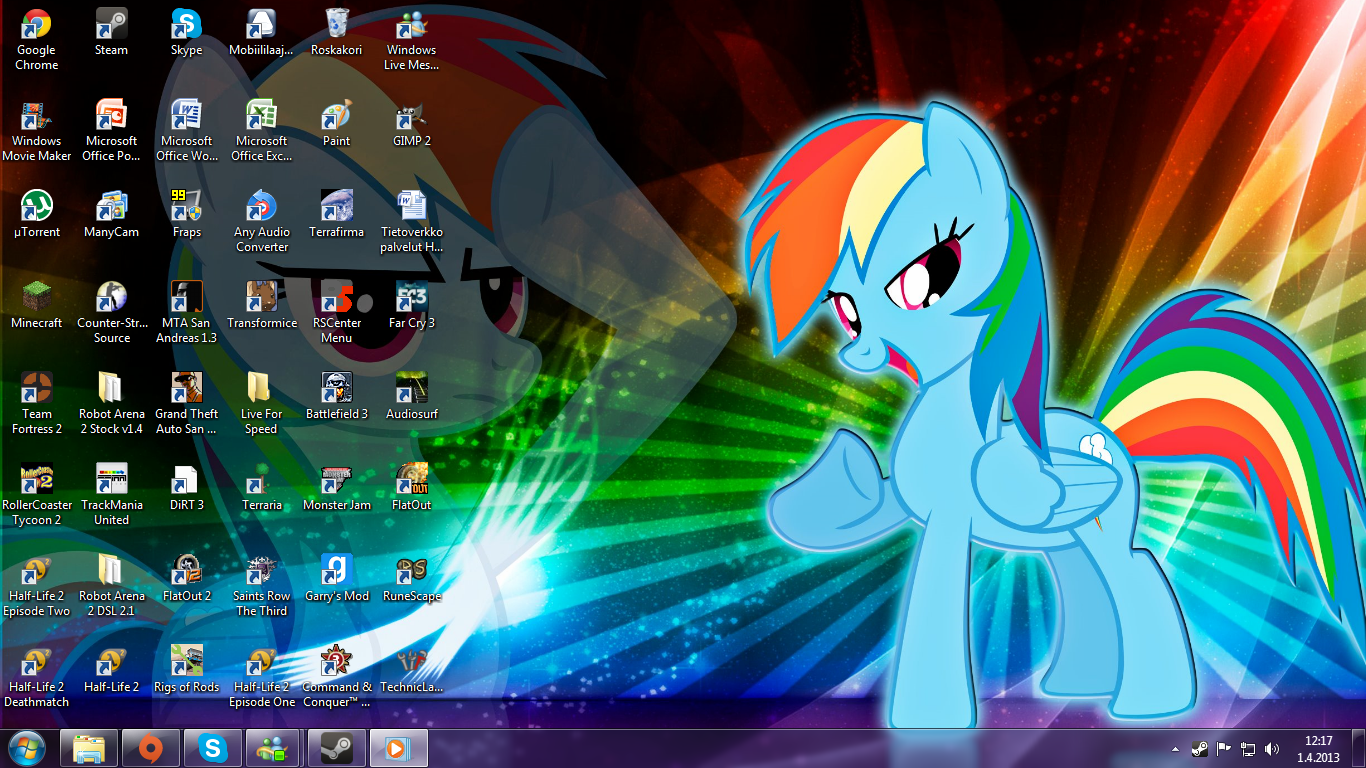Image resolution: width=1366 pixels, height=768 pixels.
Task: Select the Half-Life 2 Episode Two icon
Action: [37, 586]
